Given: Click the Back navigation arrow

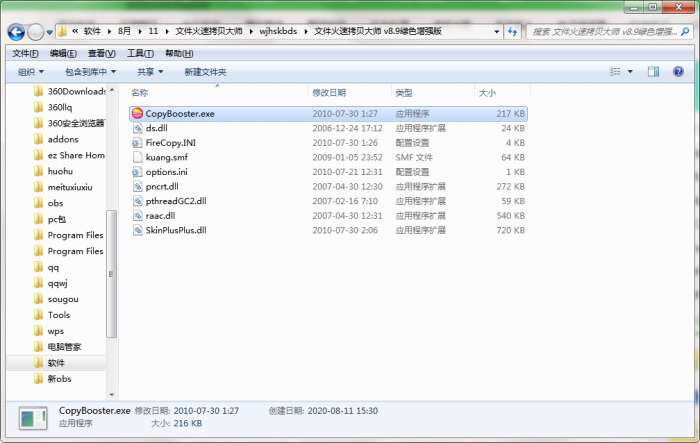Looking at the screenshot, I should (17, 32).
